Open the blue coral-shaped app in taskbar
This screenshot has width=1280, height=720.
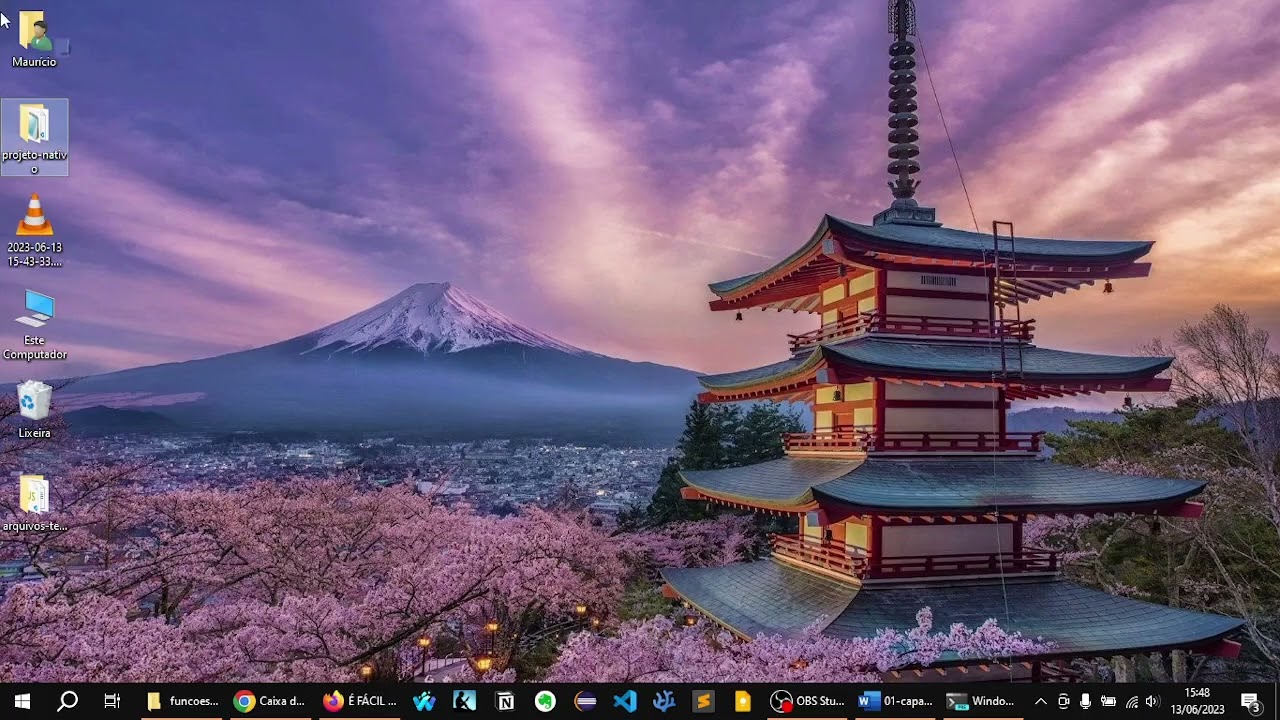pos(664,701)
